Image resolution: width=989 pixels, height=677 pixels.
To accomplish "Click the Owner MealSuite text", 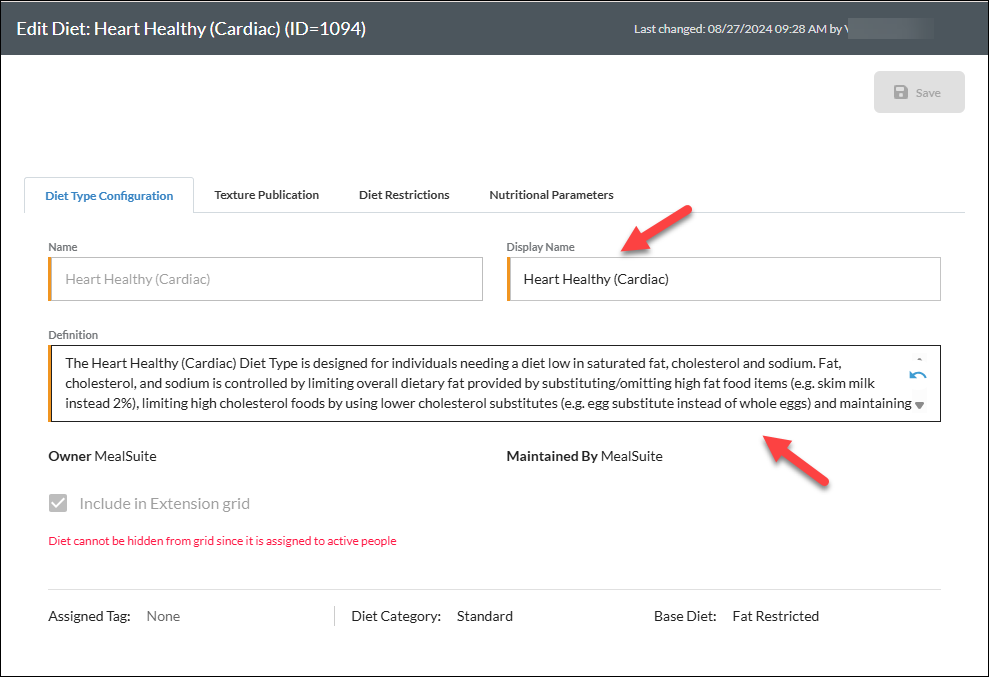I will [102, 456].
